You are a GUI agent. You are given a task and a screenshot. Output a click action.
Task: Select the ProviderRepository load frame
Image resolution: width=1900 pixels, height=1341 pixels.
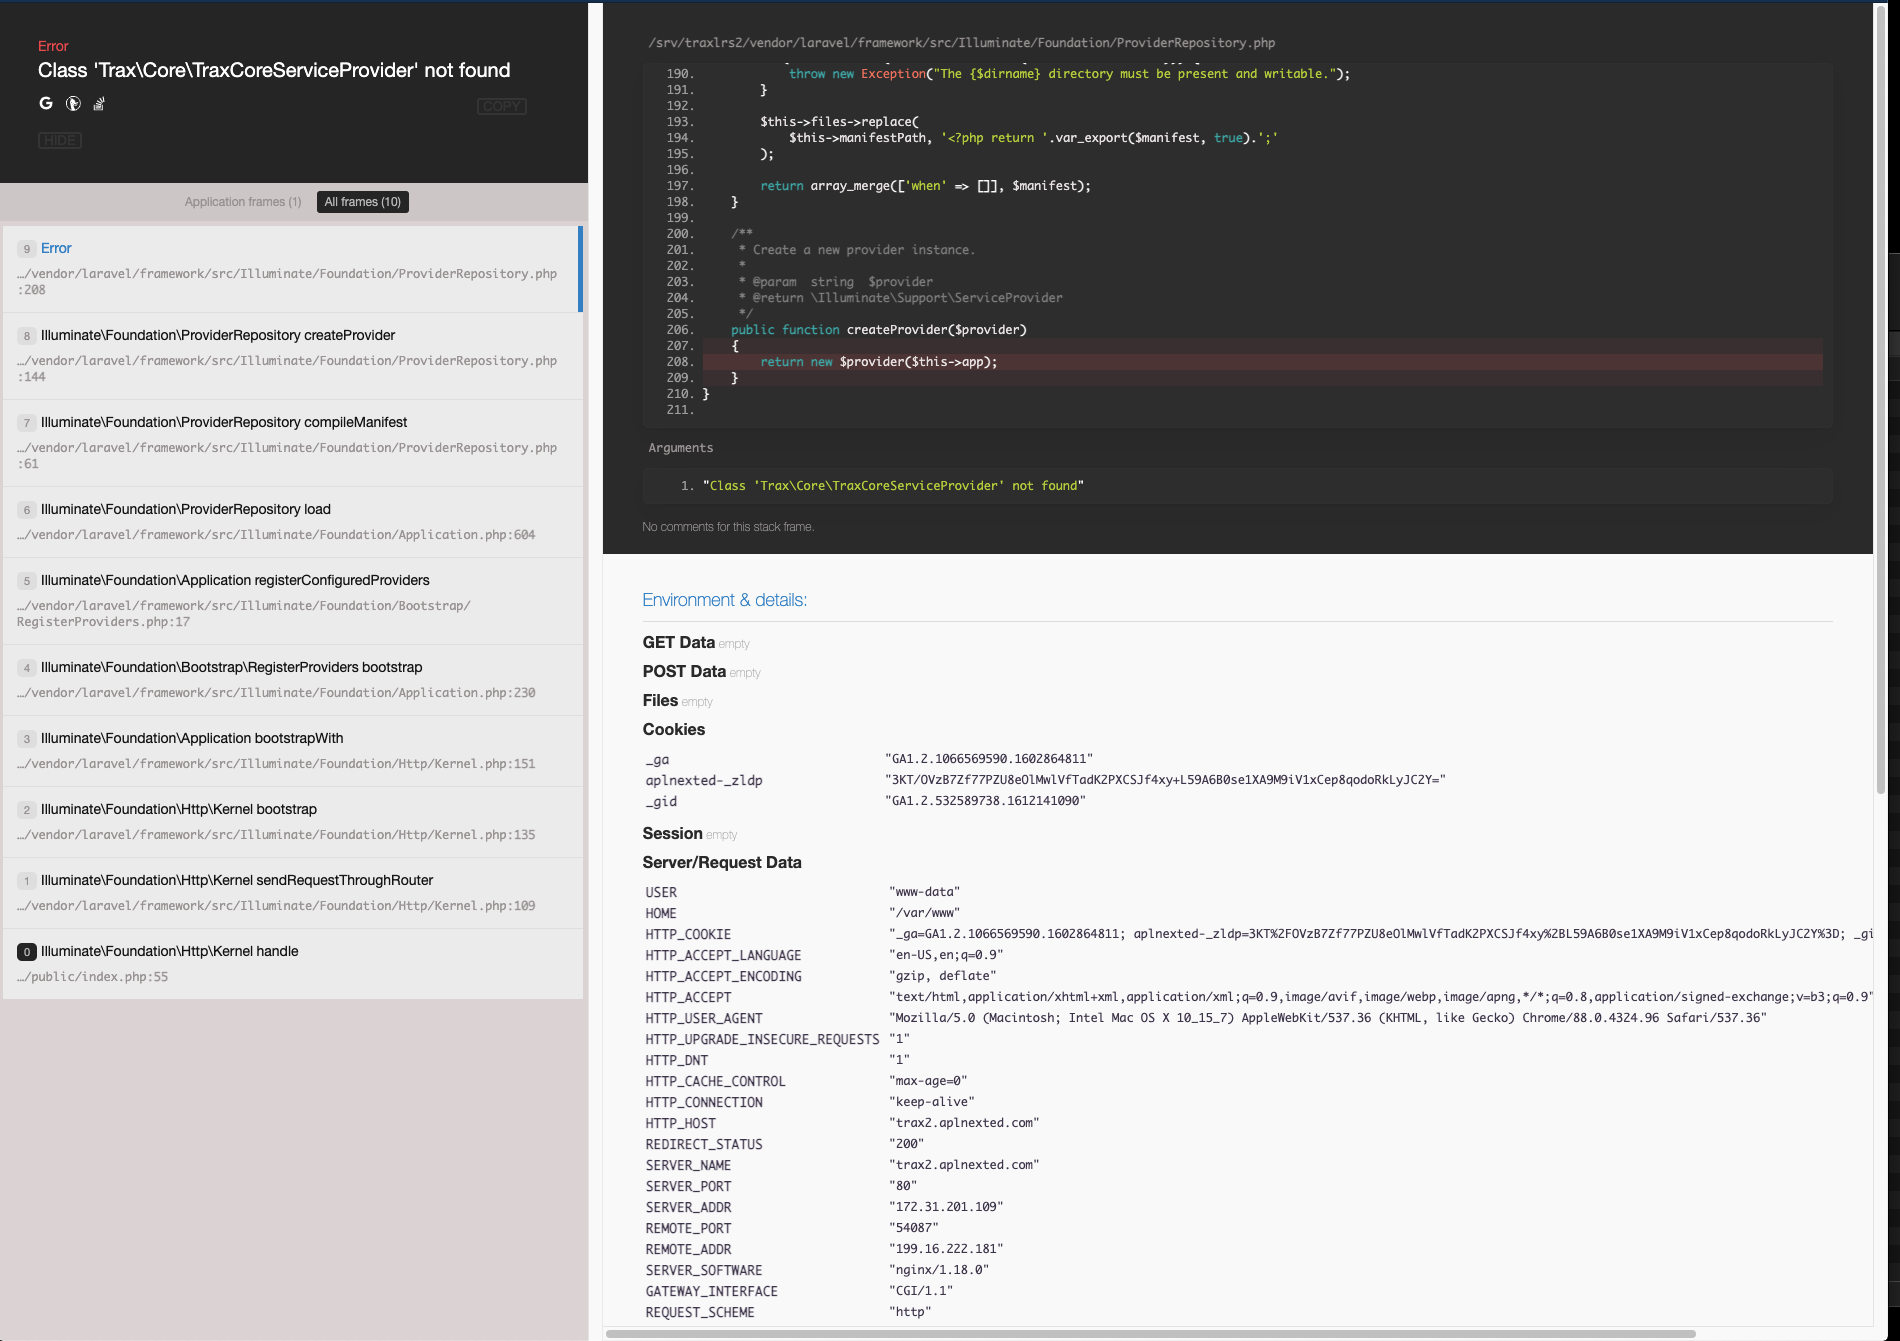click(x=290, y=521)
